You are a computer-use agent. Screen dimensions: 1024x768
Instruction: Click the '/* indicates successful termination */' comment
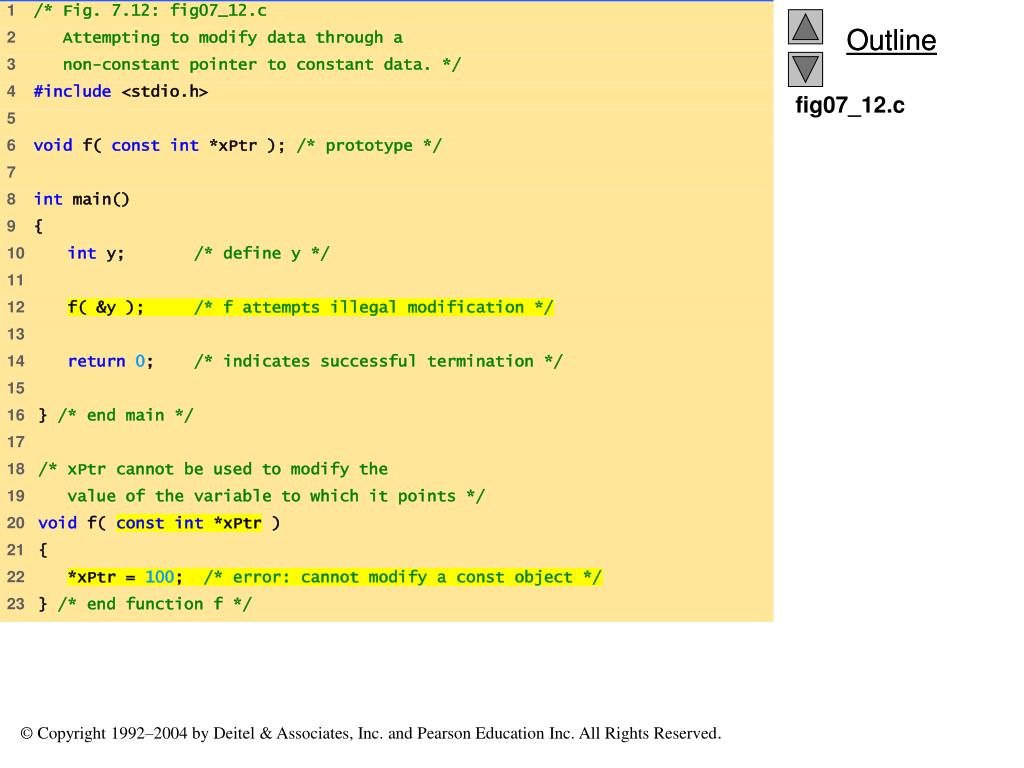[x=378, y=361]
